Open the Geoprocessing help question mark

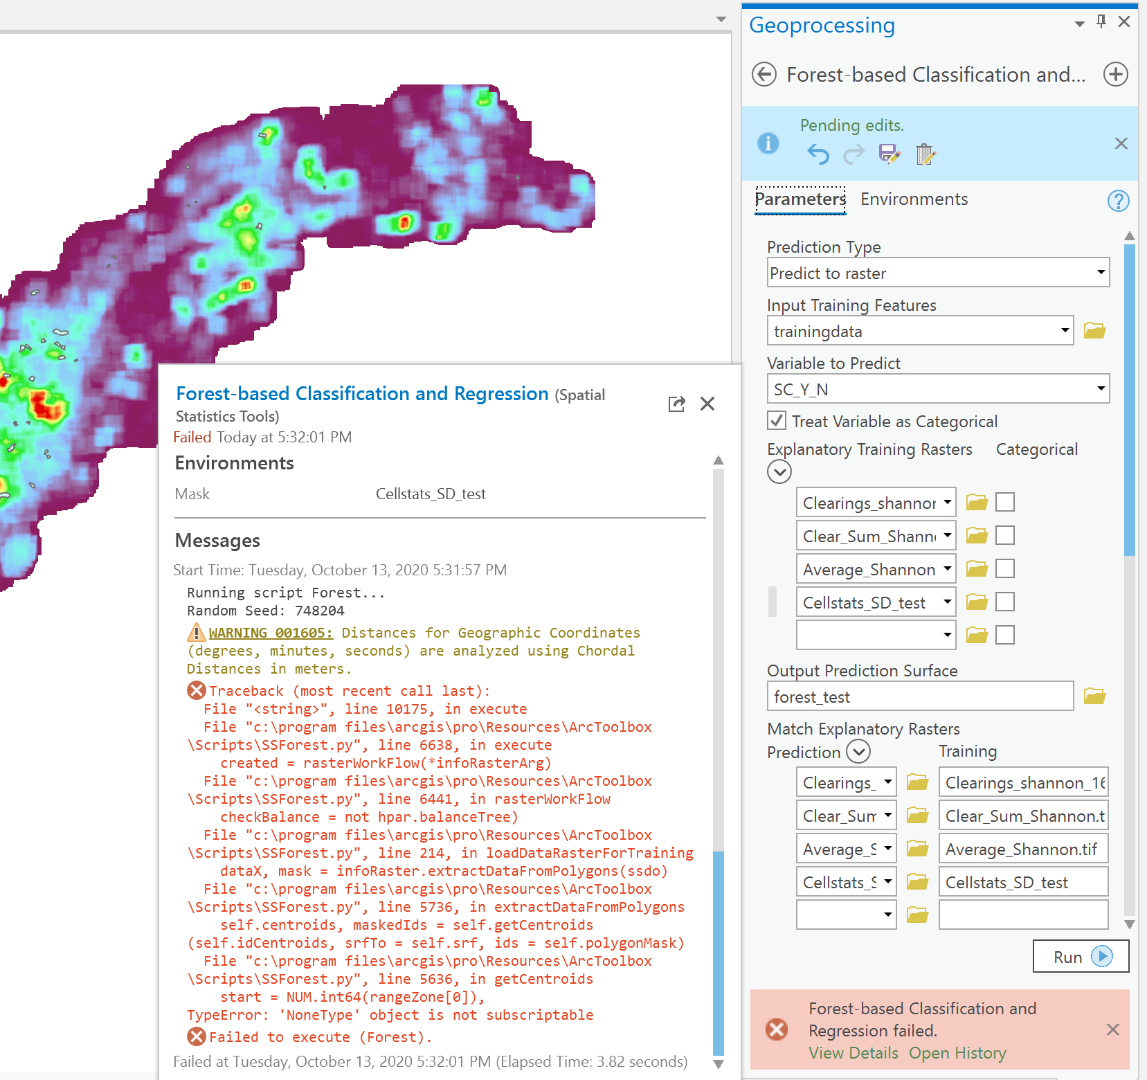1118,200
